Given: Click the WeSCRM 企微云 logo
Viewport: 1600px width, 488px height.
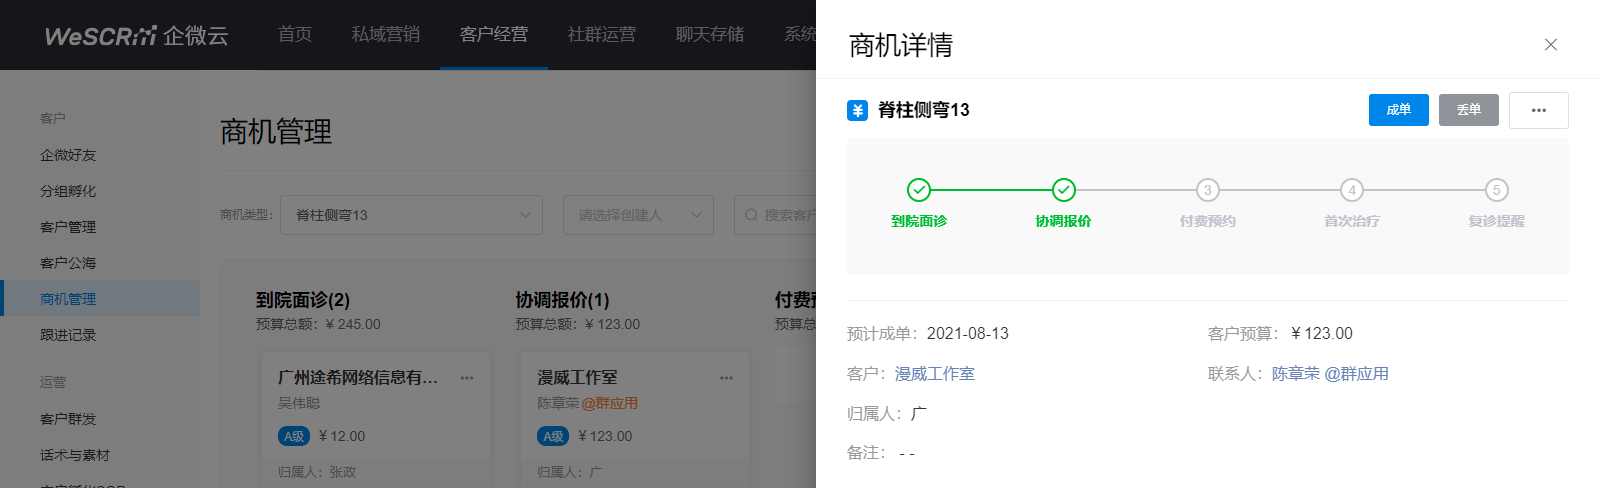Looking at the screenshot, I should coord(136,35).
